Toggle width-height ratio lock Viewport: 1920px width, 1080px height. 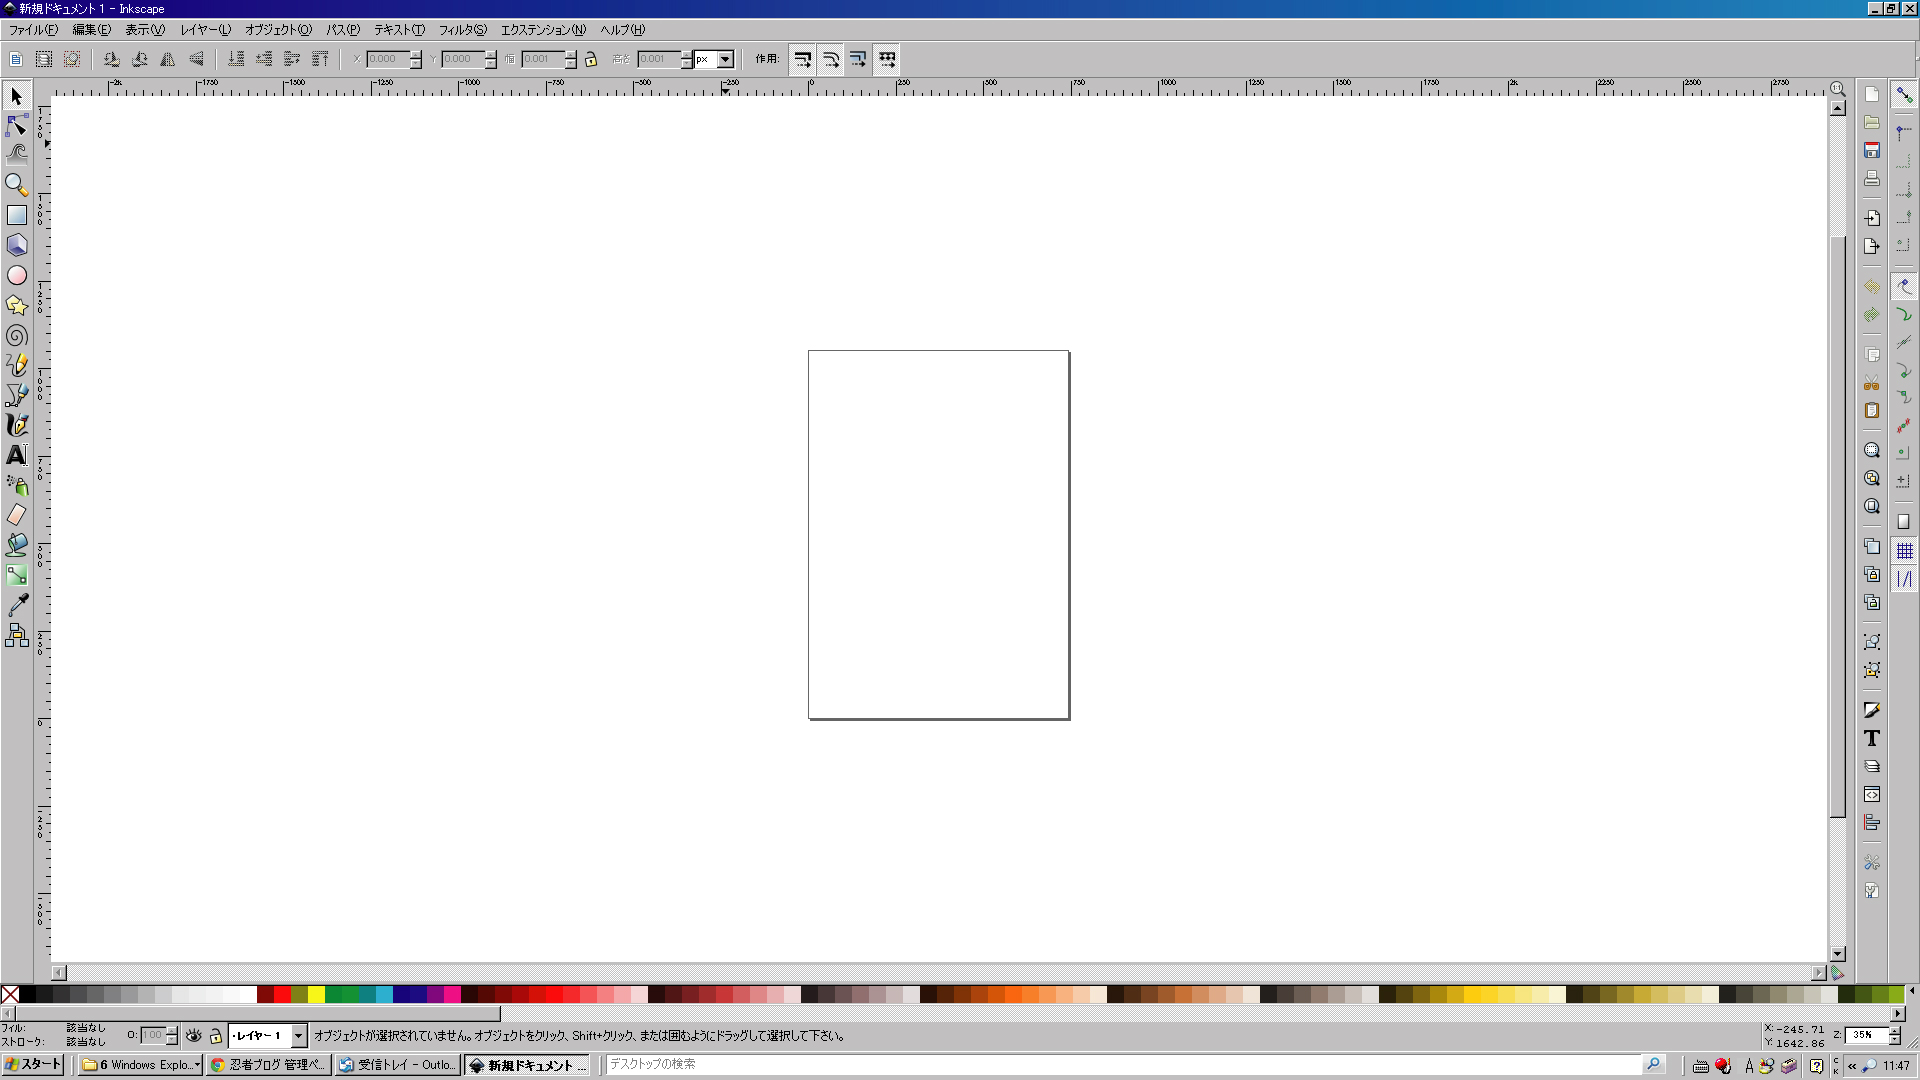pos(591,59)
